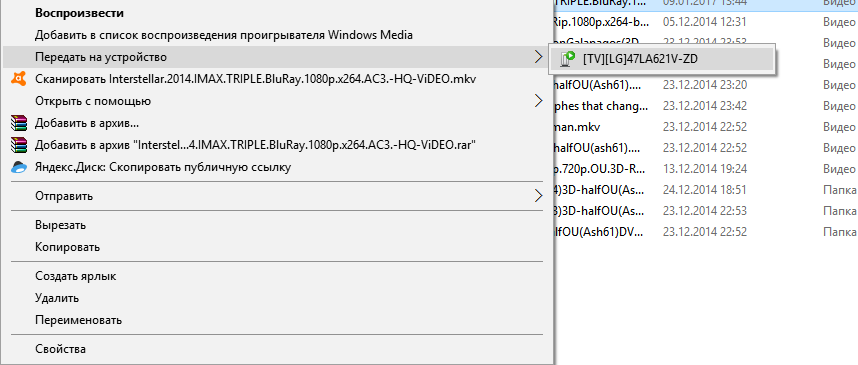
Task: Choose 'Создать ярлык' option
Action: 278,276
